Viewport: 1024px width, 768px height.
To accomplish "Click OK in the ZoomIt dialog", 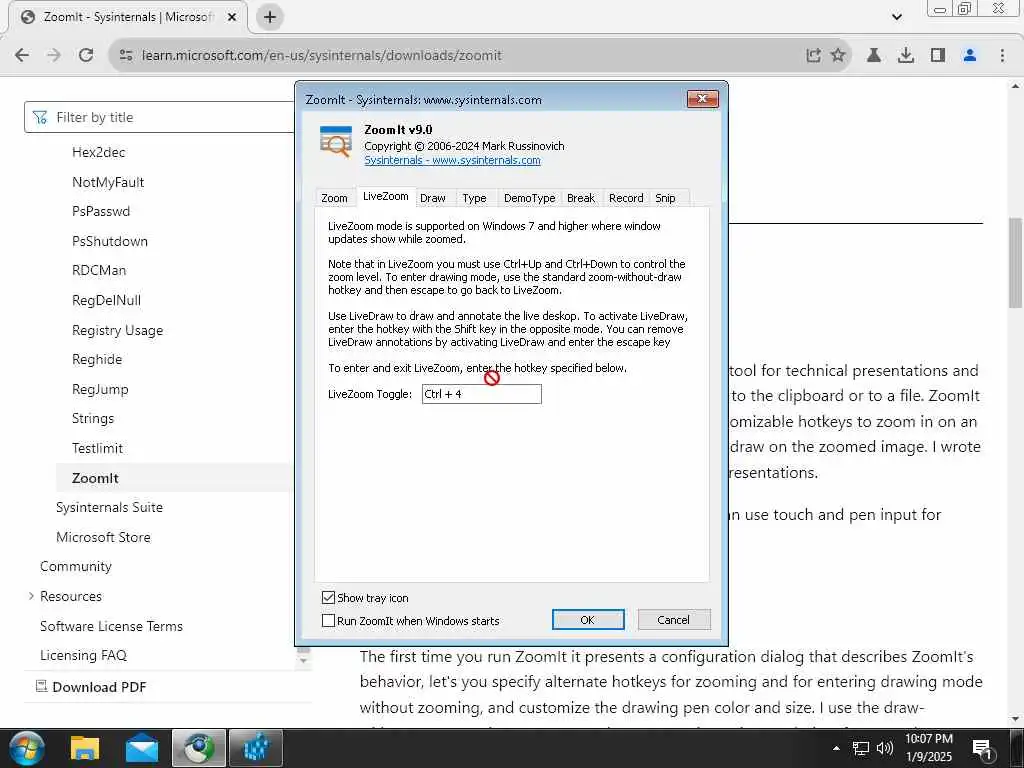I will (x=588, y=620).
